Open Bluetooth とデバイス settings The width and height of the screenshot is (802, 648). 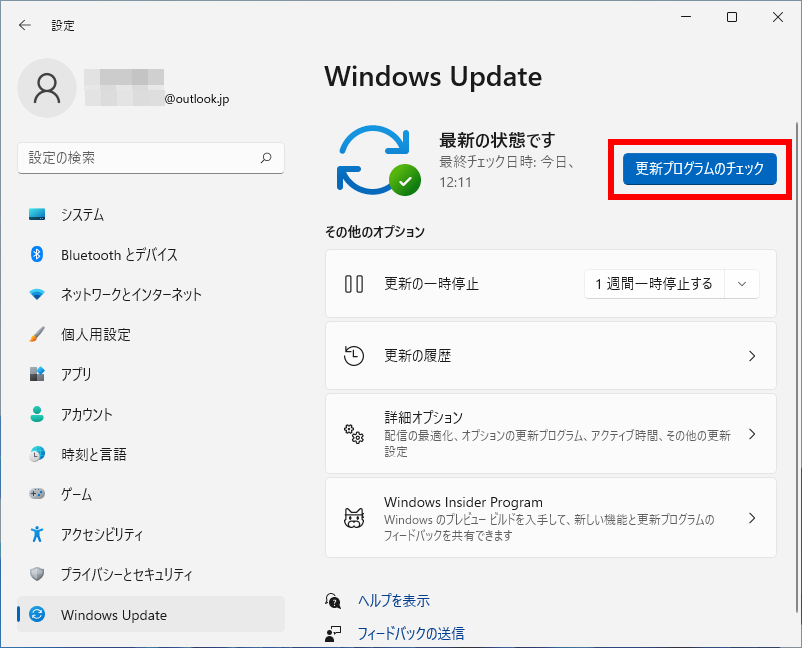(x=150, y=254)
